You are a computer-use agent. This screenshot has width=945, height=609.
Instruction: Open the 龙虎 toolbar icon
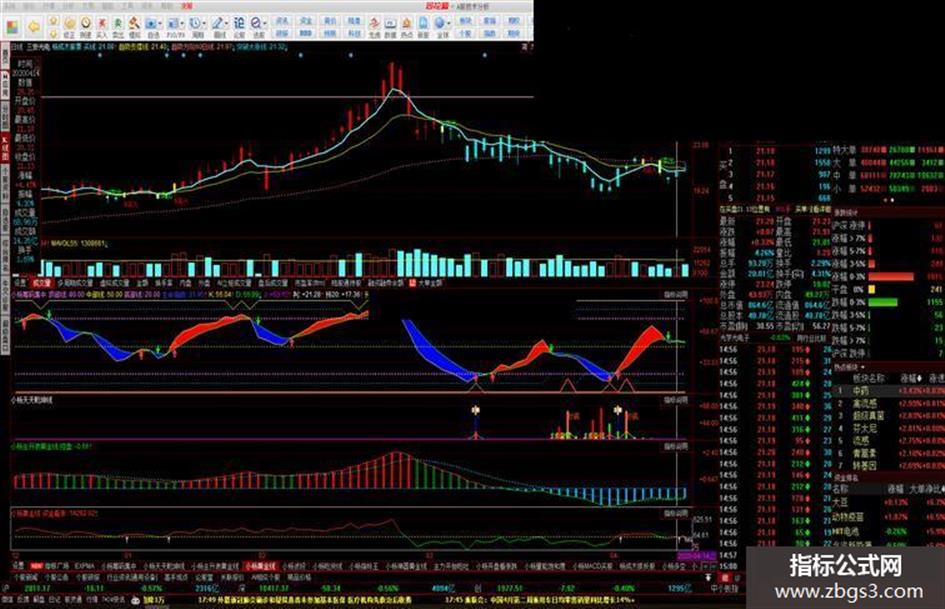374,28
